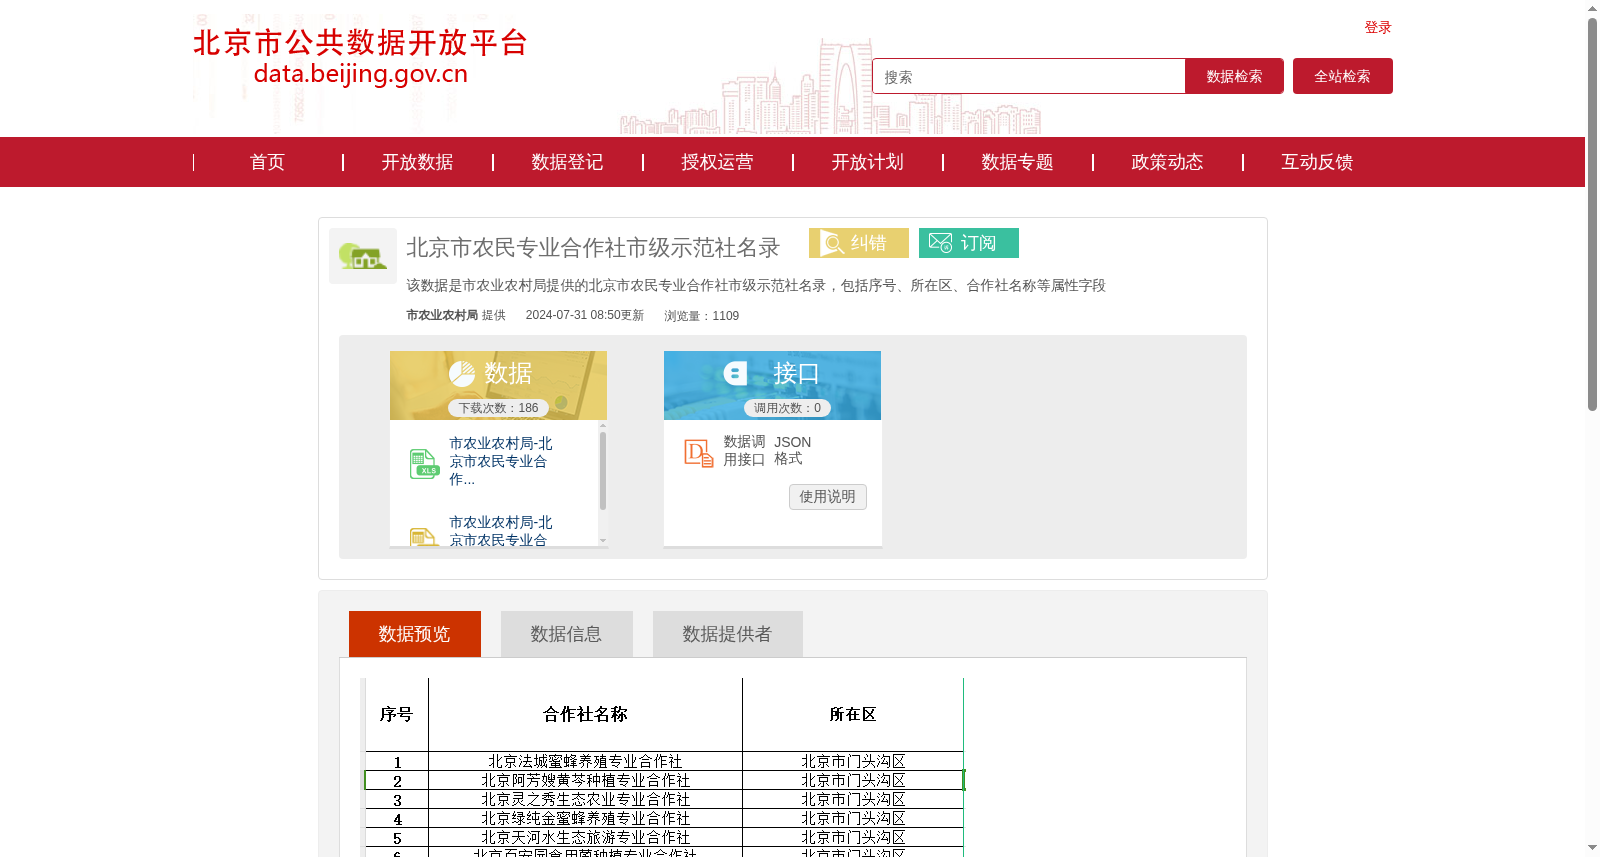Click 市农业农村局 provider name
Viewport: 1600px width, 857px height.
coord(442,315)
